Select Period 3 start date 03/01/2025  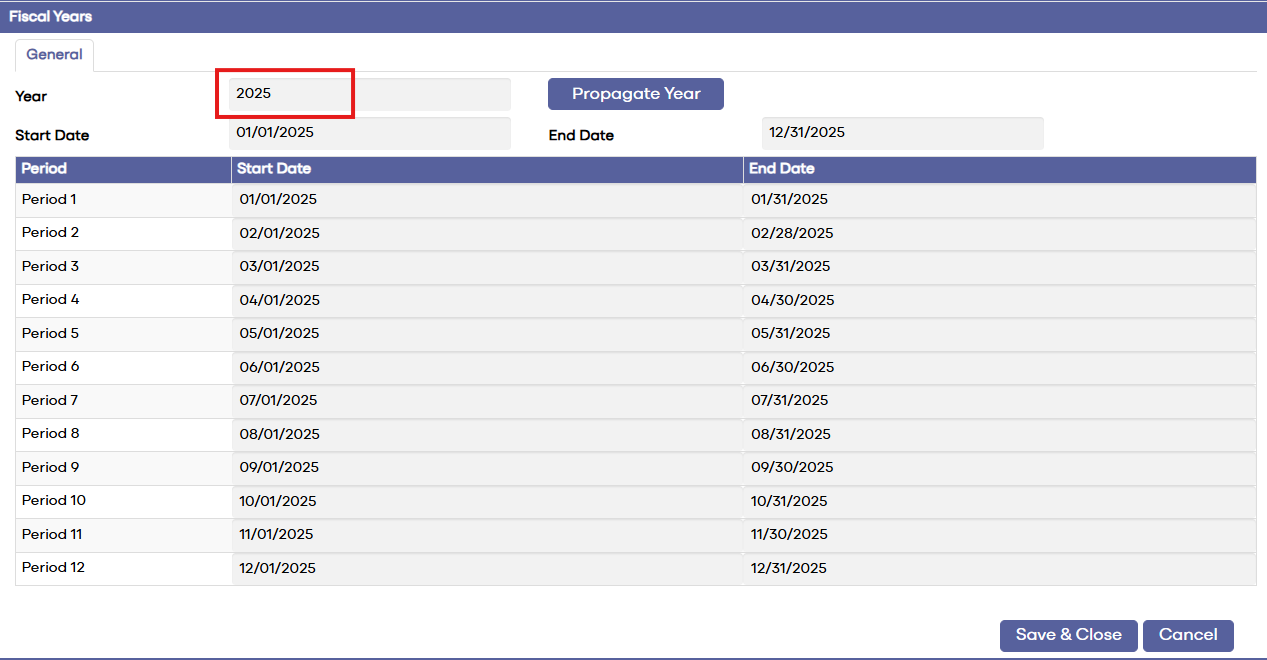[487, 267]
